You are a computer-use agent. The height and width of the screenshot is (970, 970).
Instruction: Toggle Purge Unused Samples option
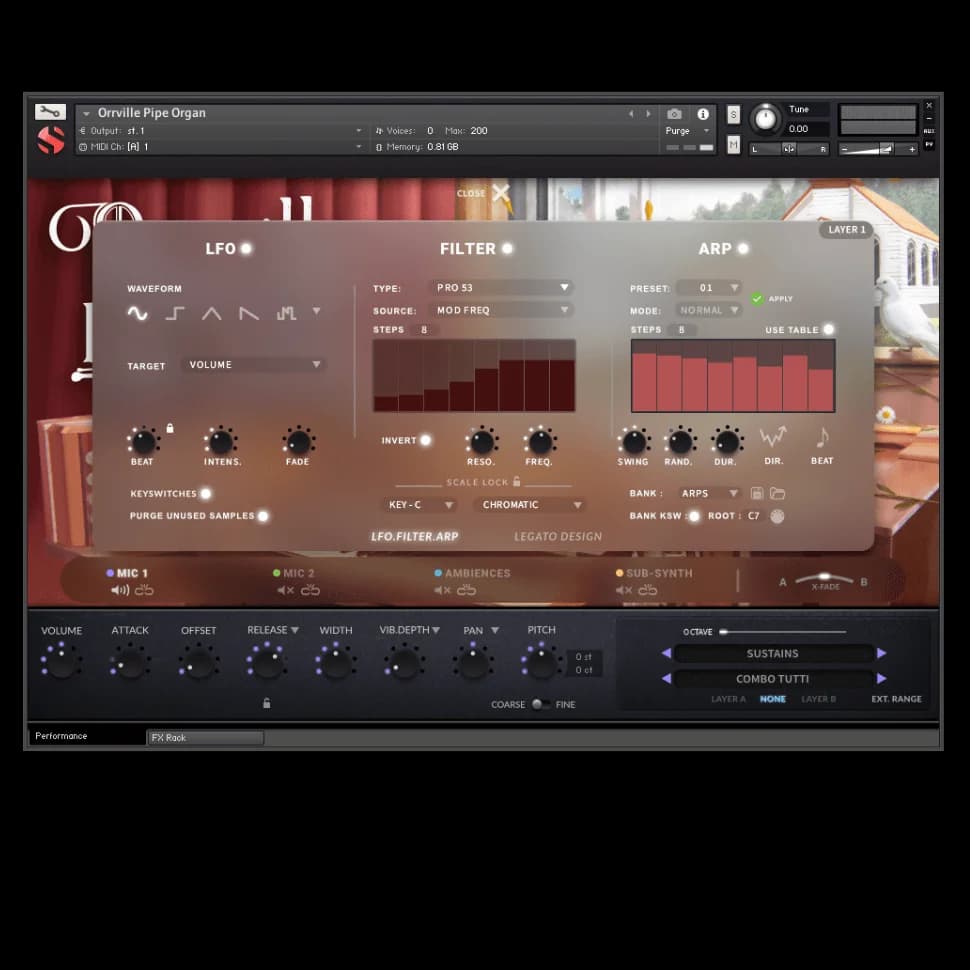click(x=263, y=516)
